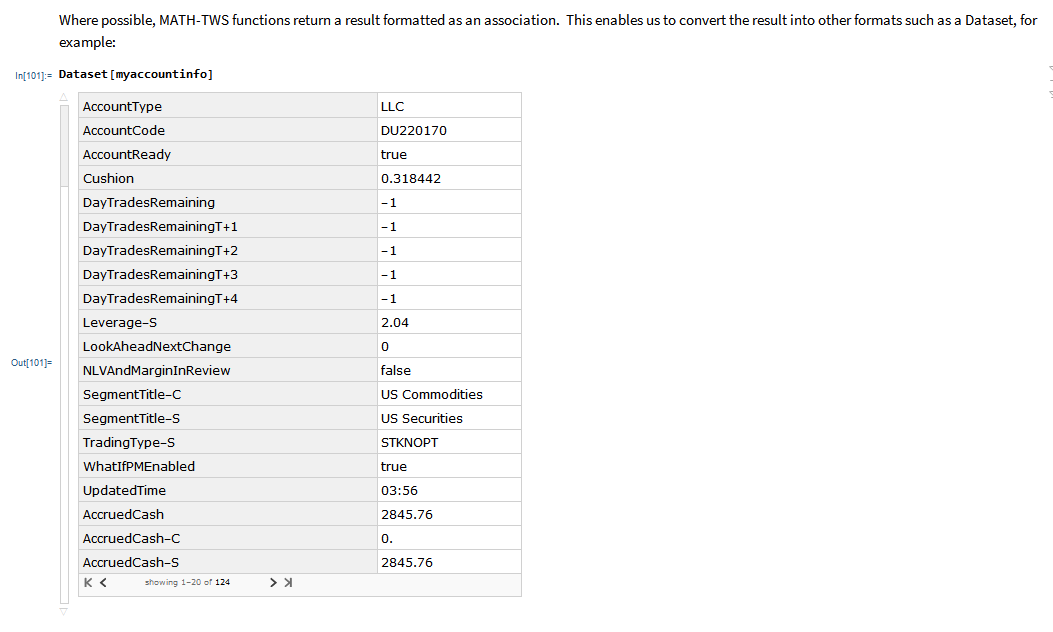Jump to last page of dataset
Screen dimensions: 1053x632
(x=288, y=582)
